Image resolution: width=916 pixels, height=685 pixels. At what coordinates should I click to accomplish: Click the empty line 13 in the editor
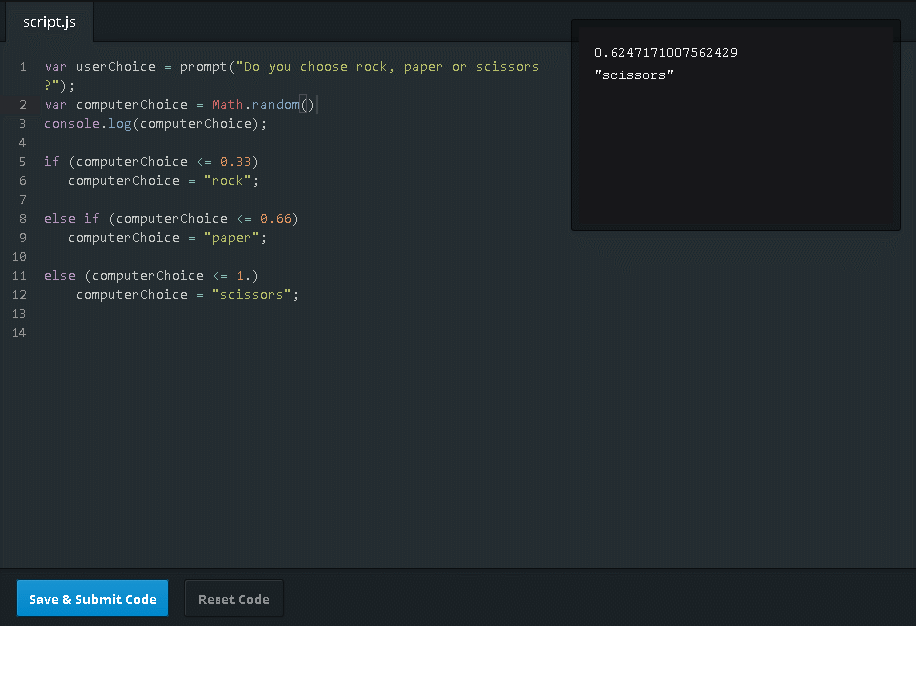(x=292, y=314)
